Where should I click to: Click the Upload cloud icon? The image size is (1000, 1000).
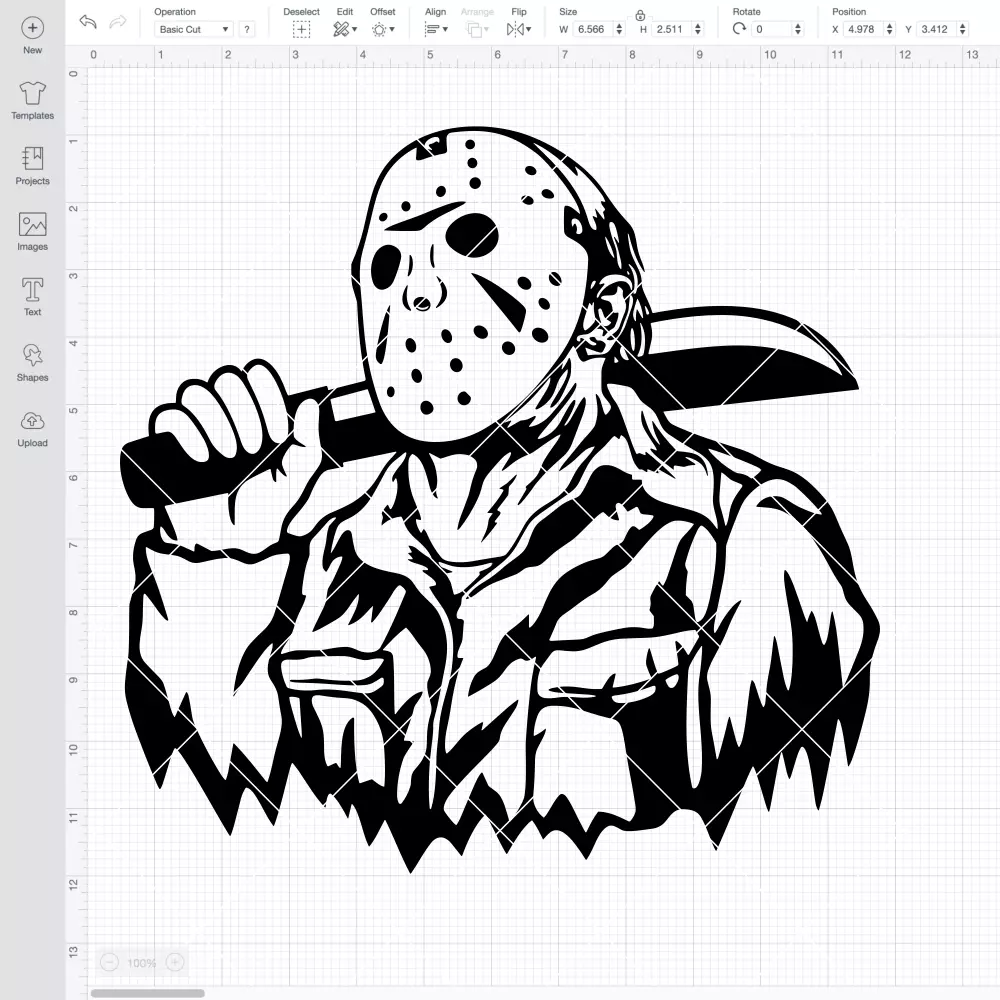click(x=33, y=421)
